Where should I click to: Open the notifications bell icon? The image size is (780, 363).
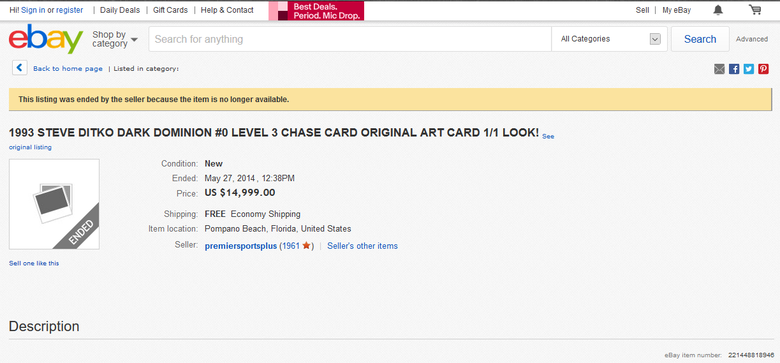tap(718, 10)
